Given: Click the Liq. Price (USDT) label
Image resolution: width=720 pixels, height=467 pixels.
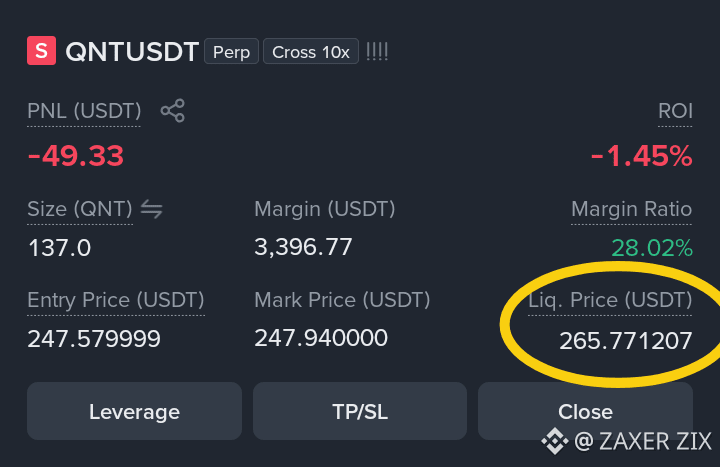Looking at the screenshot, I should 610,300.
